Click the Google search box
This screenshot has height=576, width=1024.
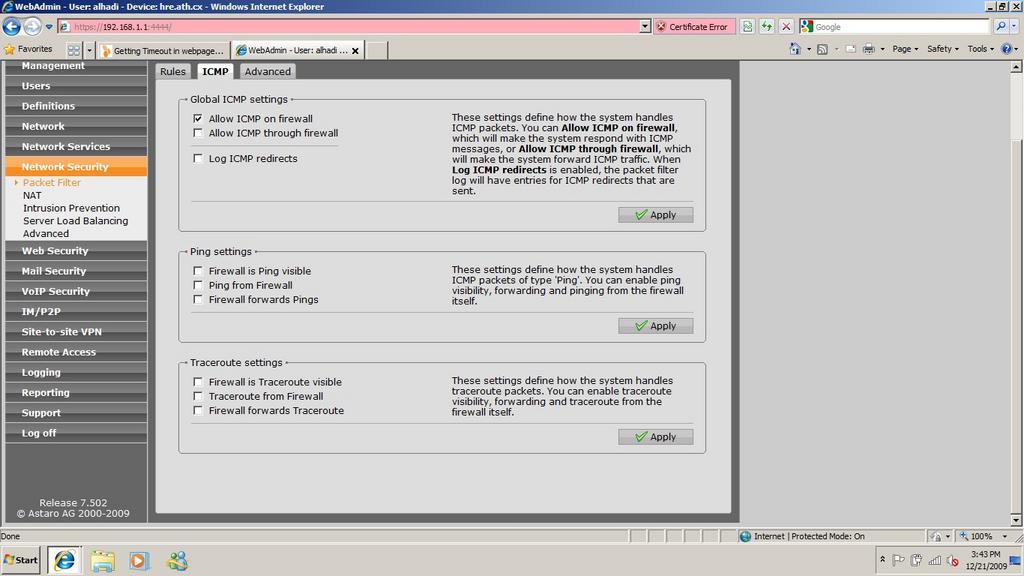coord(901,27)
